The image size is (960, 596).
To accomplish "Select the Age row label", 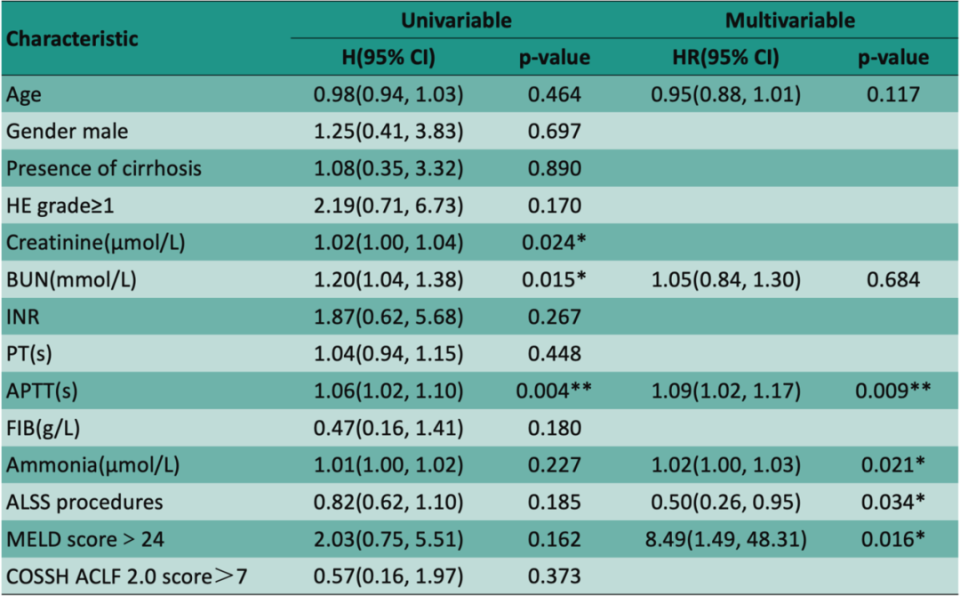I will click(x=24, y=95).
